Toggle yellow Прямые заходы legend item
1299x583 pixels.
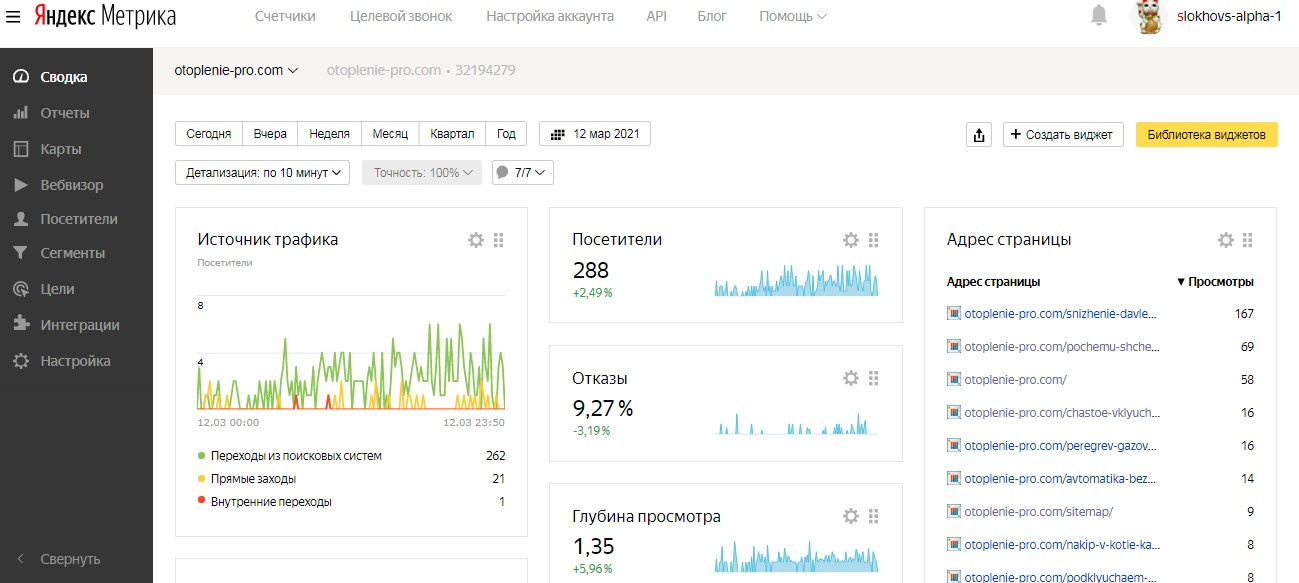click(x=247, y=479)
